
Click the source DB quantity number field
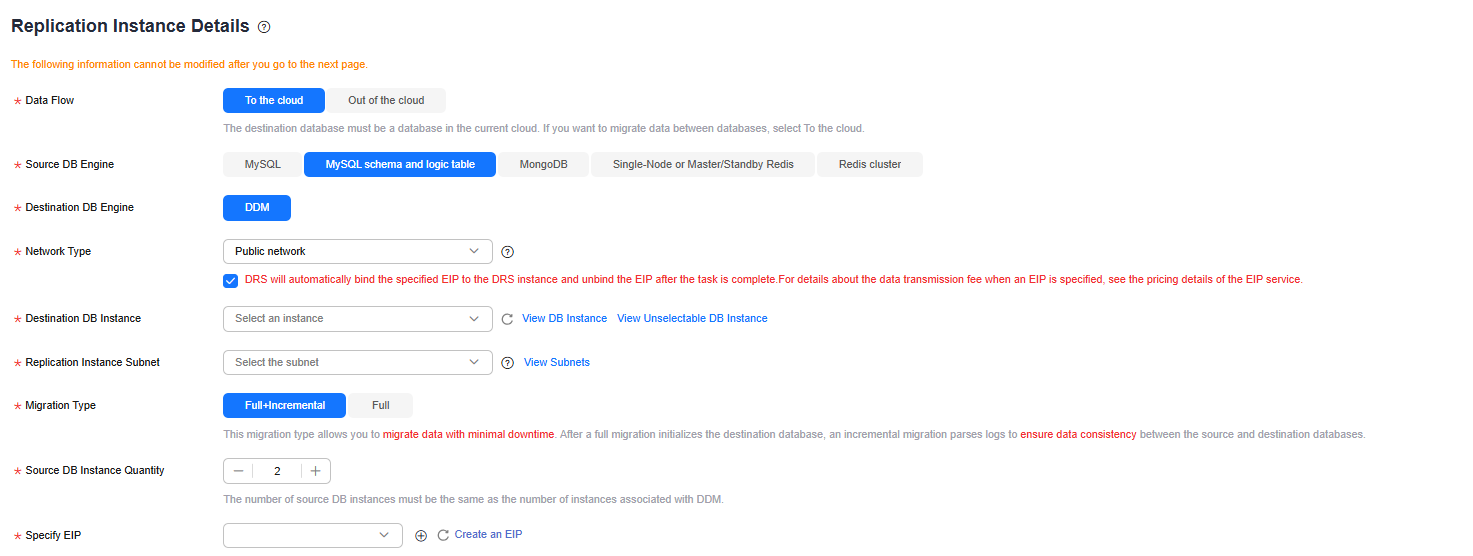(277, 471)
